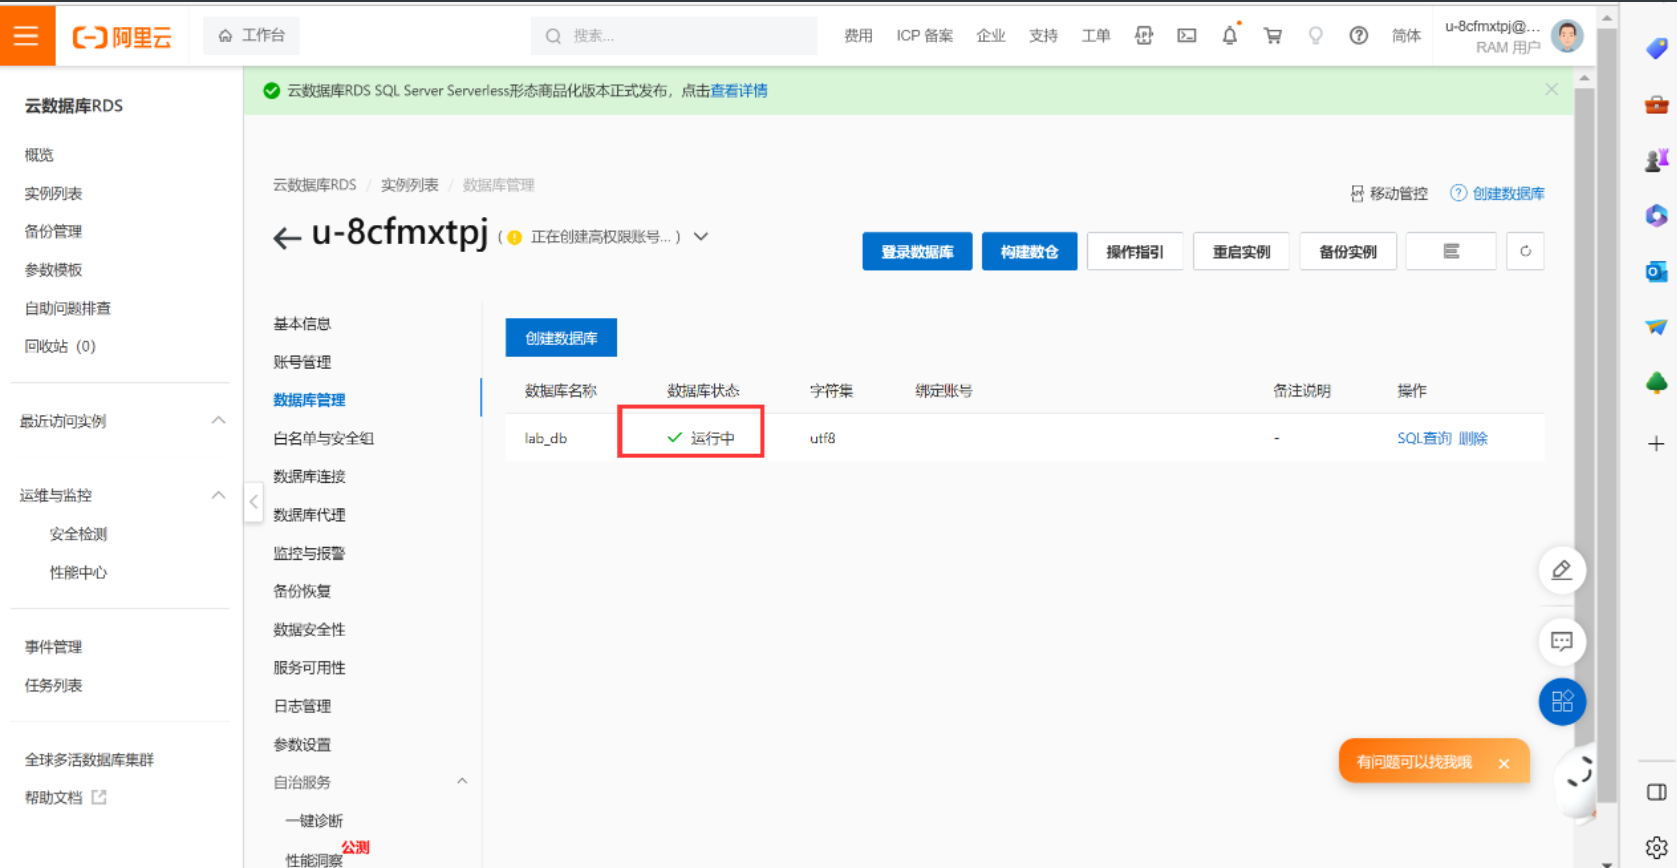Open 参数模板 in left sidebar
Screen dimensions: 1677x868
click(53, 270)
